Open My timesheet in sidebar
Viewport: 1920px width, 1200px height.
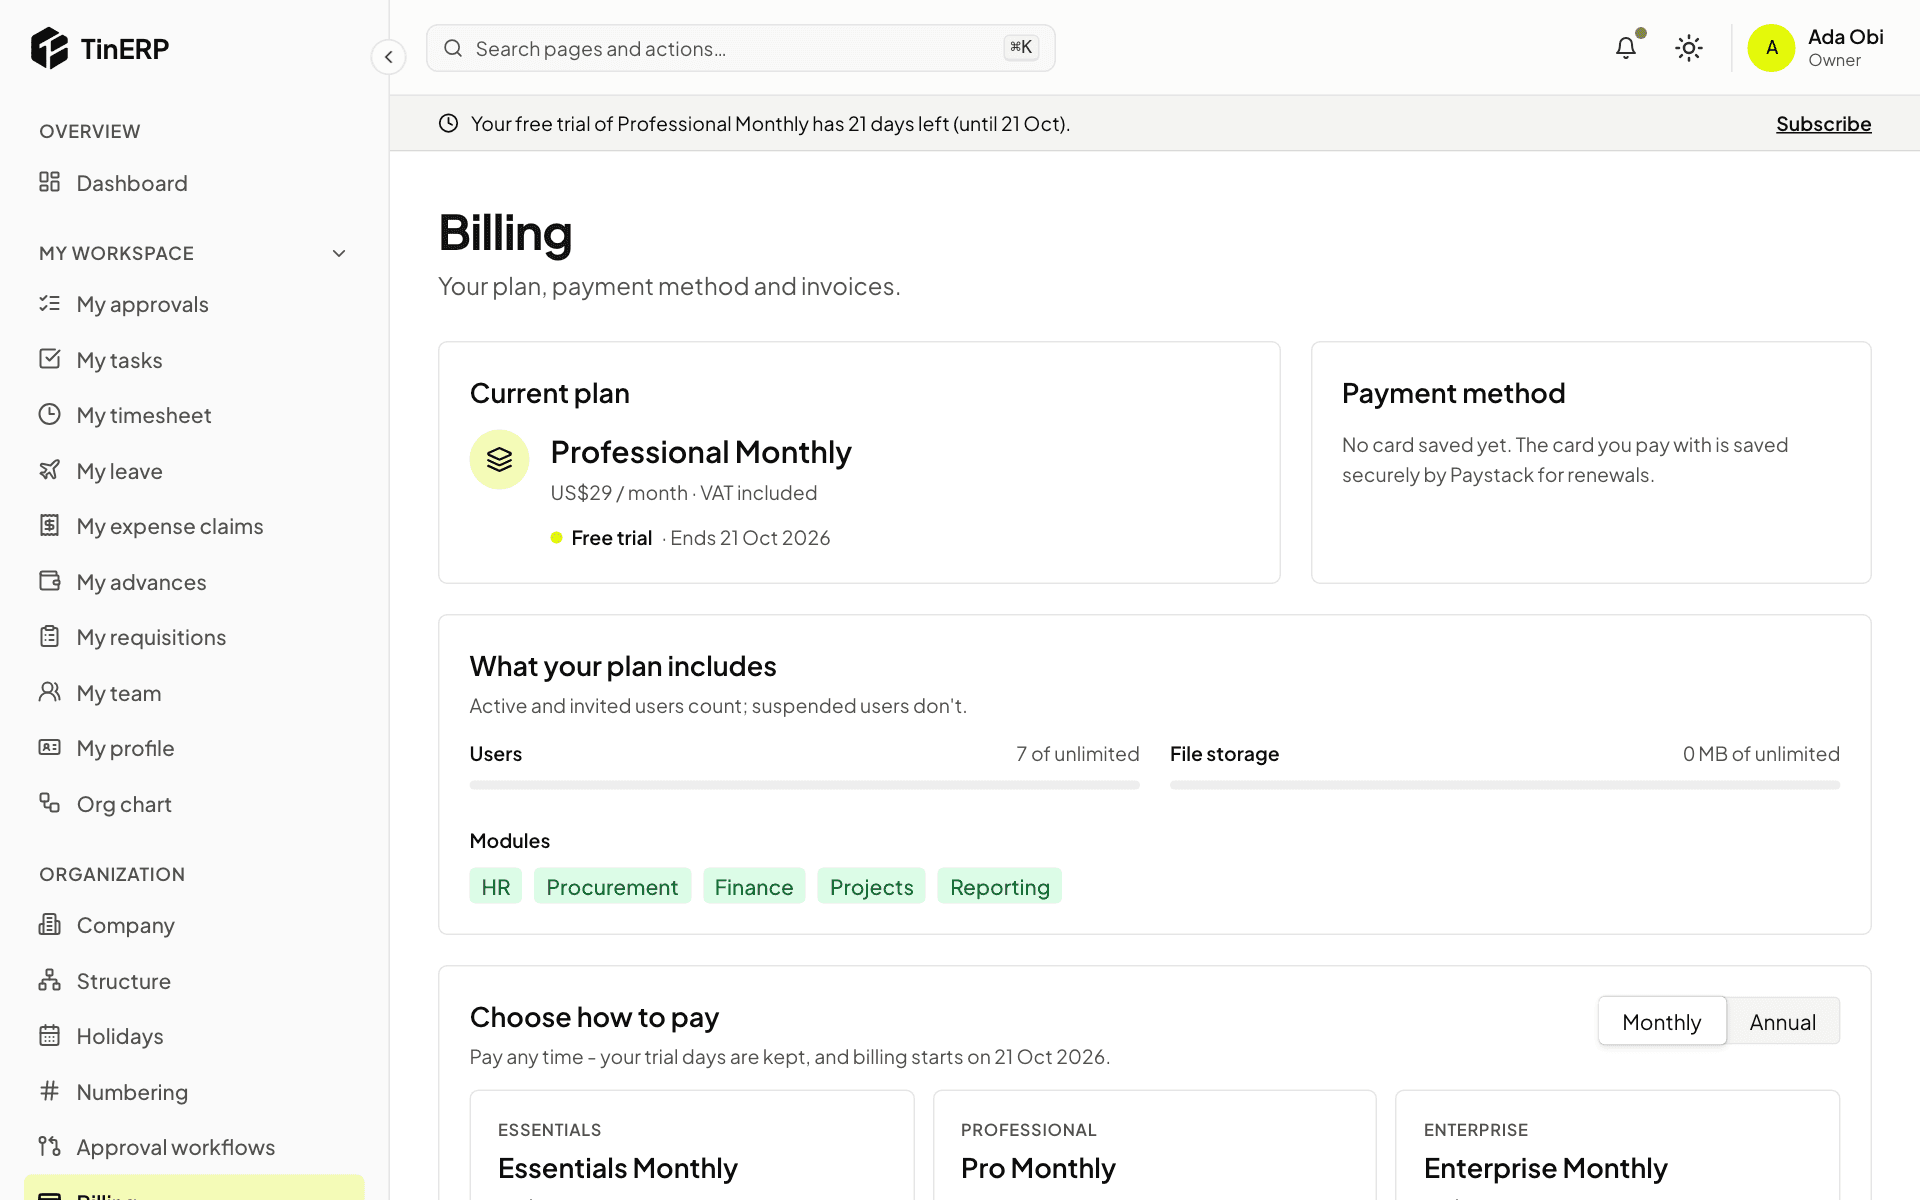click(194, 414)
